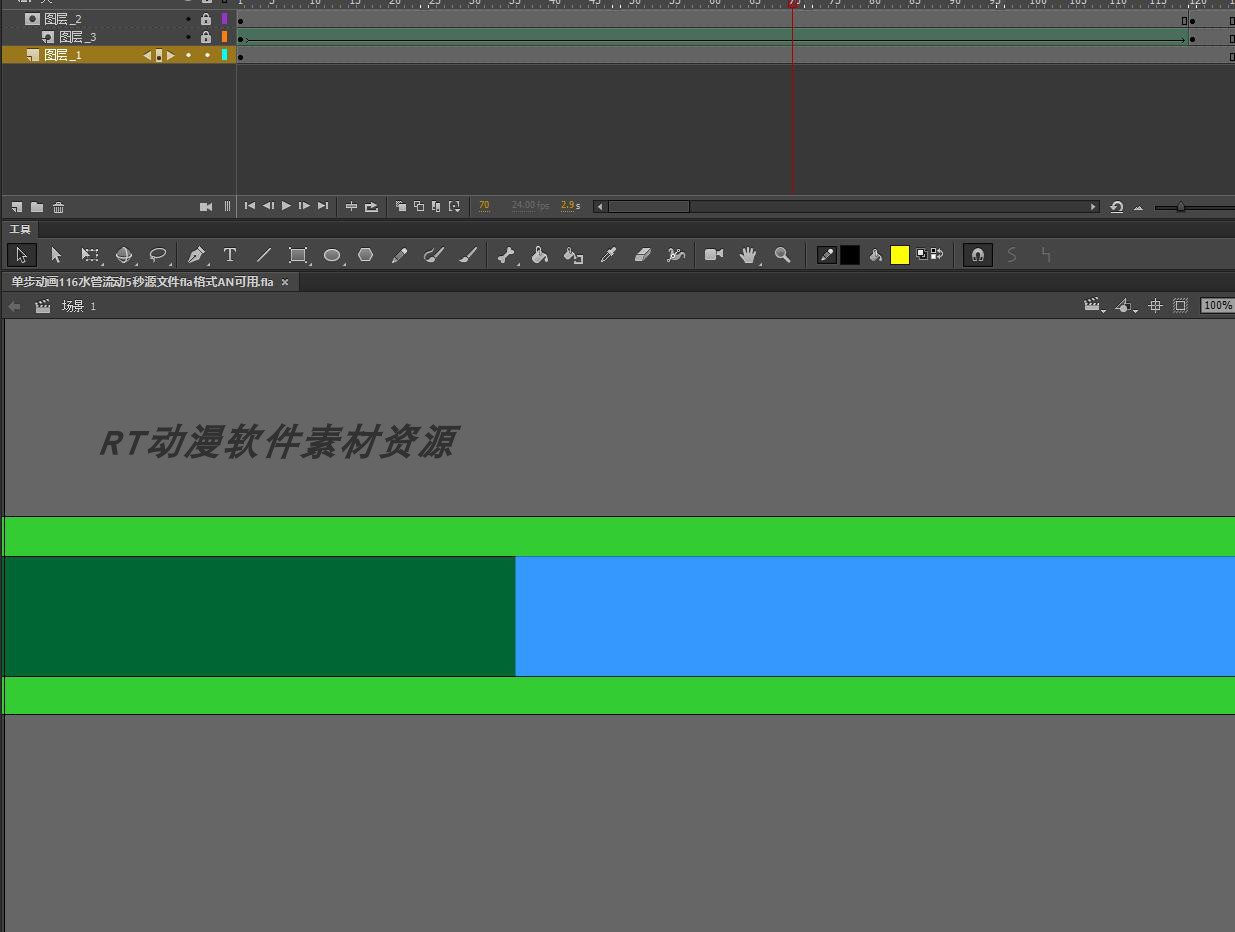The height and width of the screenshot is (932, 1235).
Task: Select the Lasso tool
Action: (158, 255)
